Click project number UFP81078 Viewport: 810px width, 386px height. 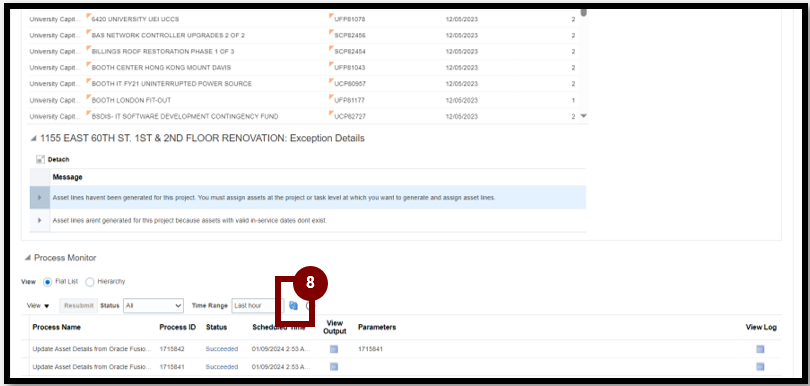350,19
